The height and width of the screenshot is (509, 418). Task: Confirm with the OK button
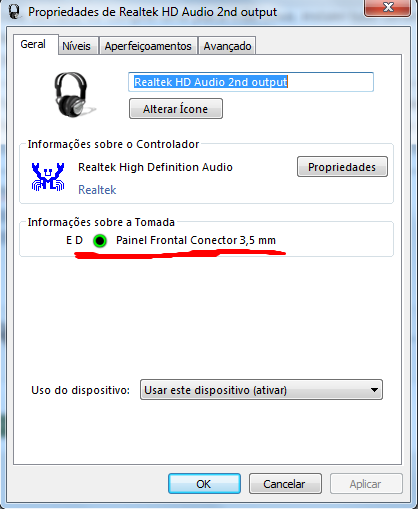tap(204, 484)
